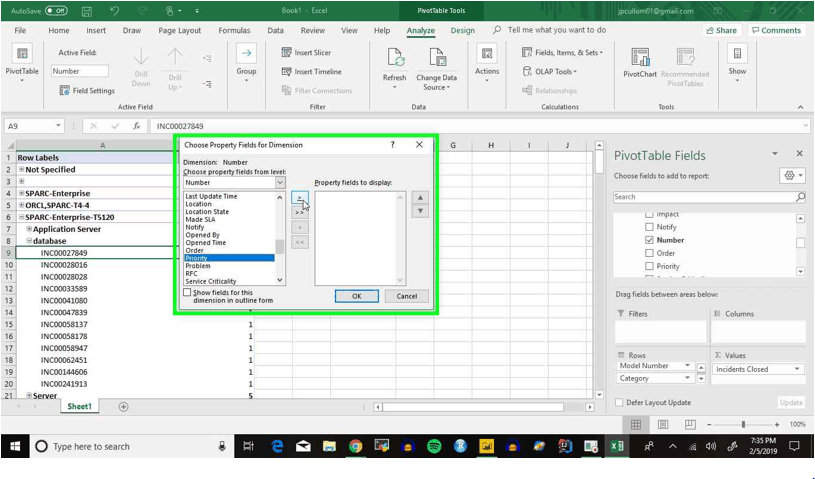This screenshot has width=815, height=479.
Task: Adjust the zoom slider handle
Action: [x=743, y=424]
